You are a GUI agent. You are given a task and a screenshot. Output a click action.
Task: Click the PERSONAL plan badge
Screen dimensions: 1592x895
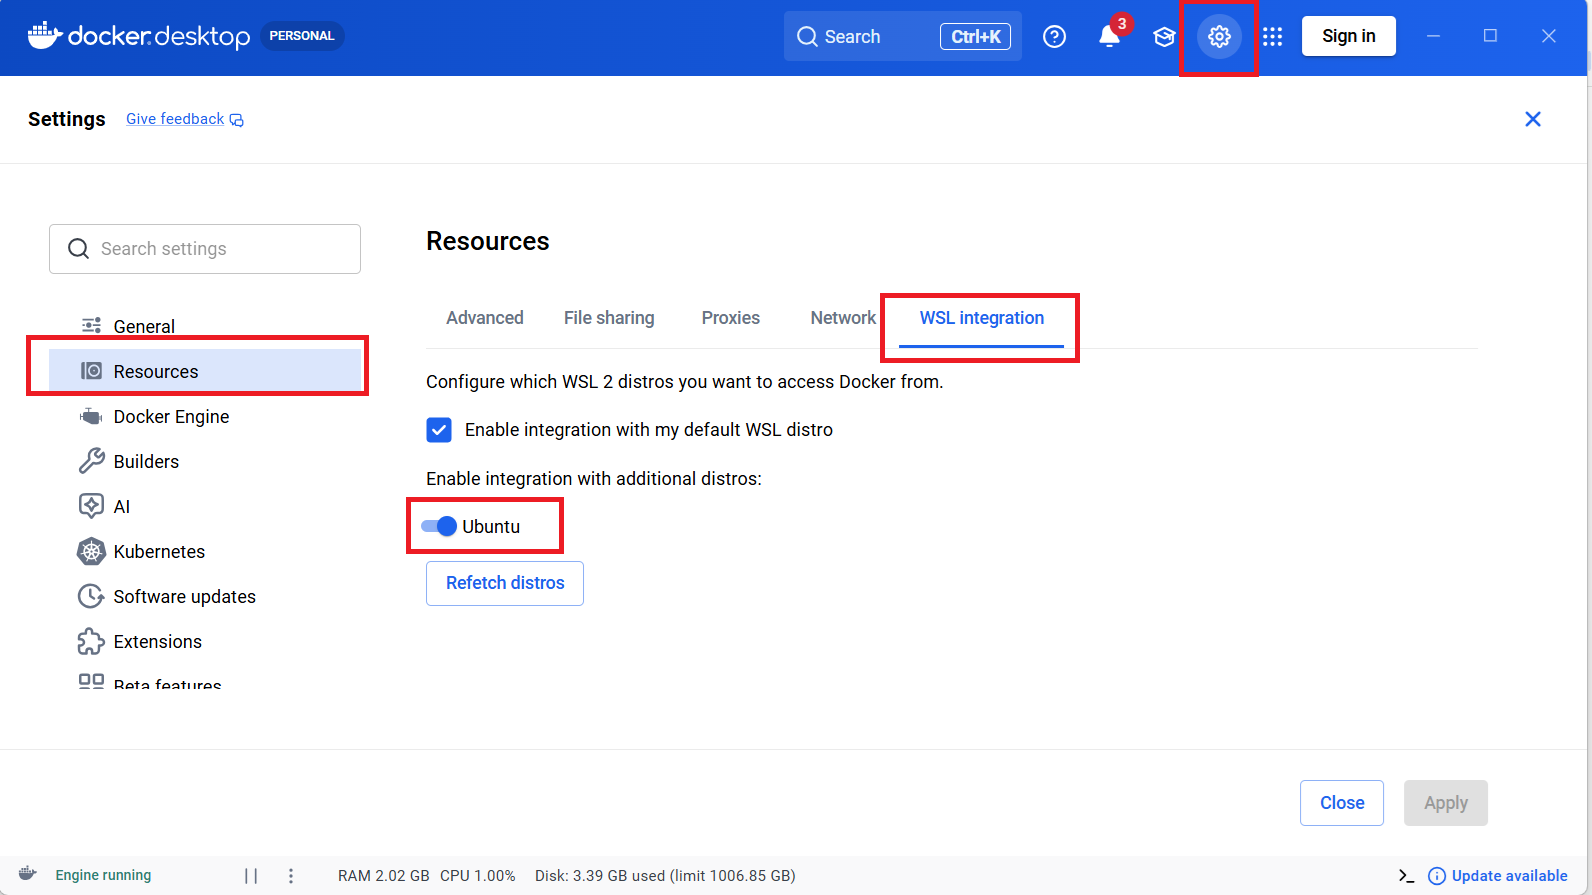click(x=302, y=36)
